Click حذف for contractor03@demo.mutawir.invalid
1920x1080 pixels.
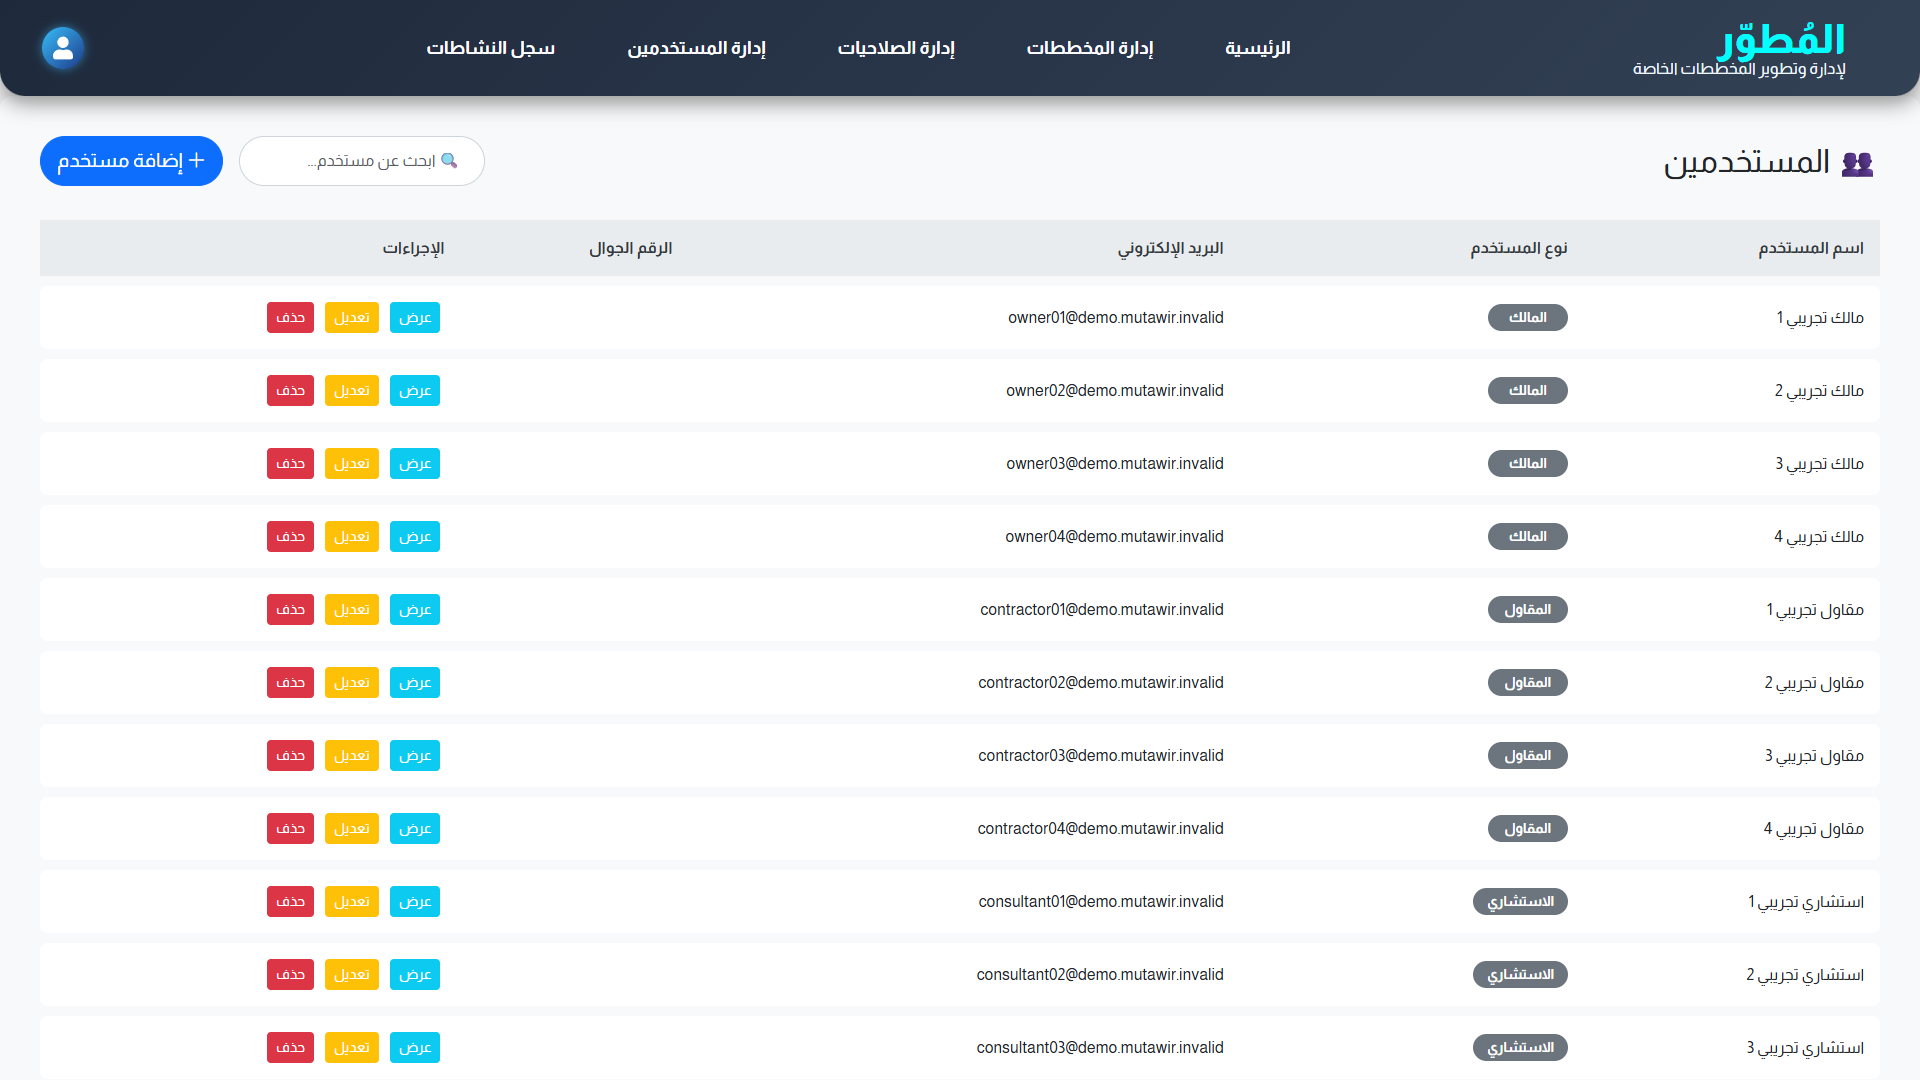(x=290, y=755)
